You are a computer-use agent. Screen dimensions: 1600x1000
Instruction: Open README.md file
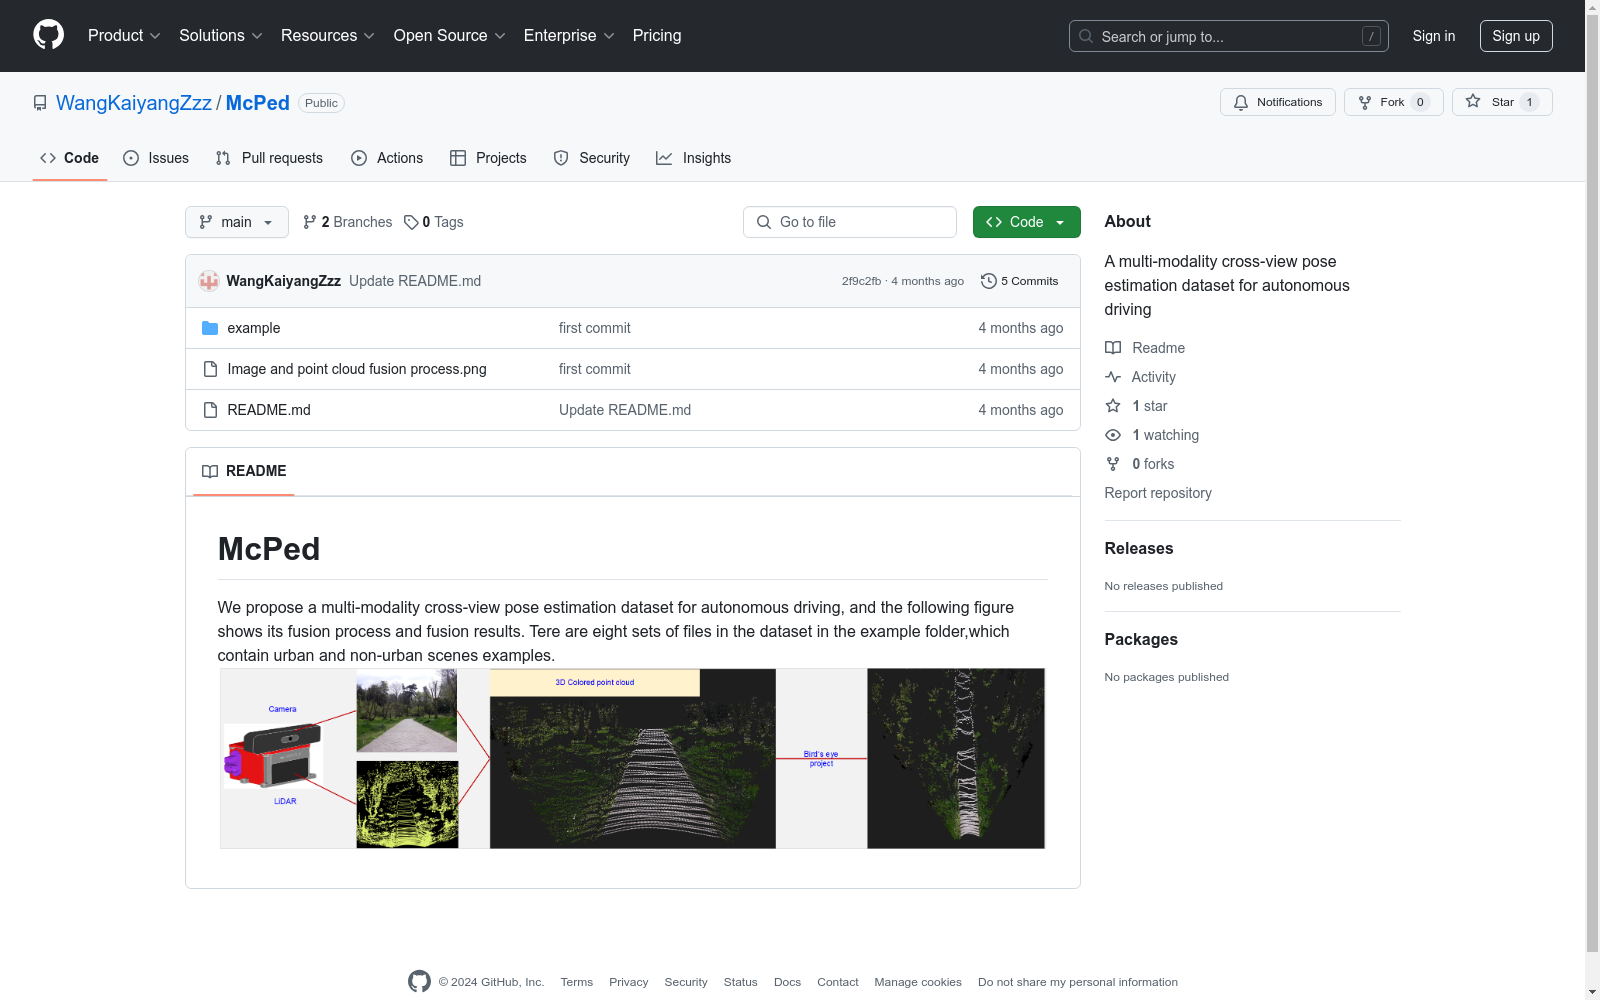pyautogui.click(x=269, y=410)
